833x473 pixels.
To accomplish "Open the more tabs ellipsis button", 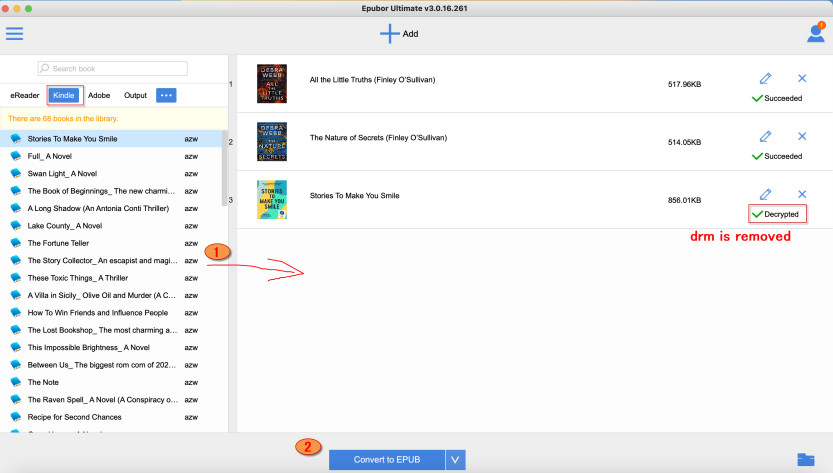I will 166,95.
